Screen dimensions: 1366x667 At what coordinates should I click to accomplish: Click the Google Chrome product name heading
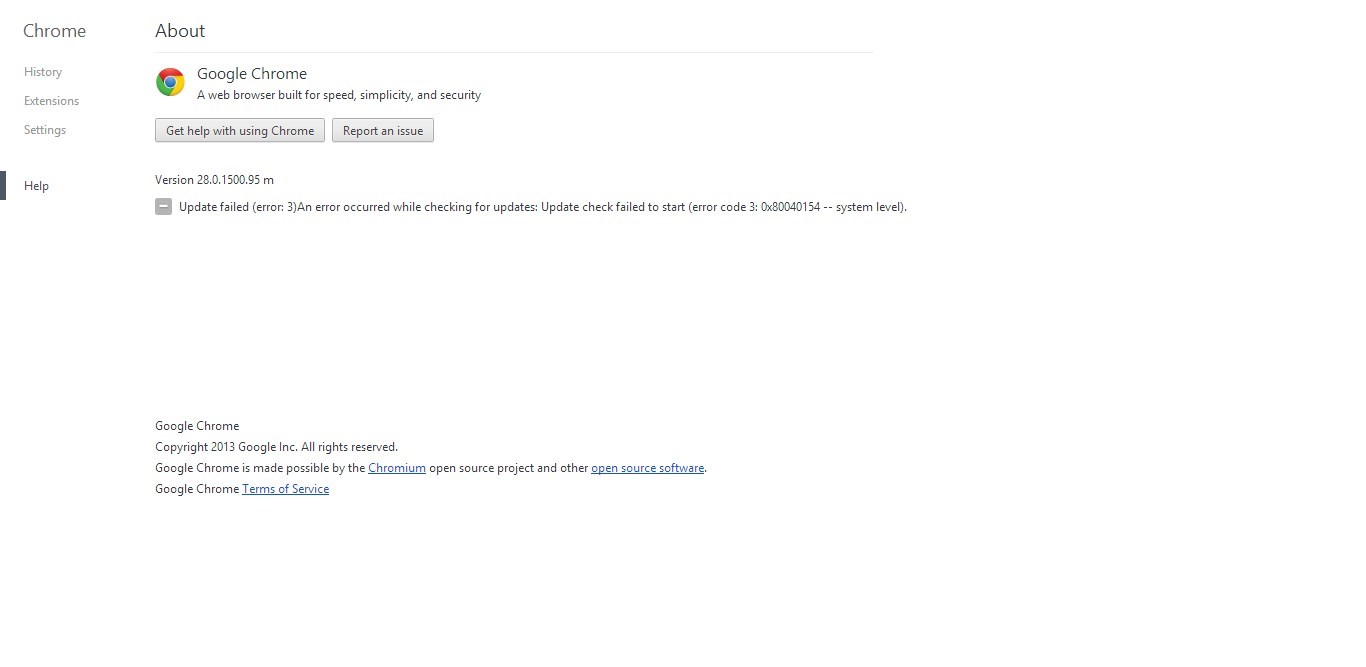[252, 74]
